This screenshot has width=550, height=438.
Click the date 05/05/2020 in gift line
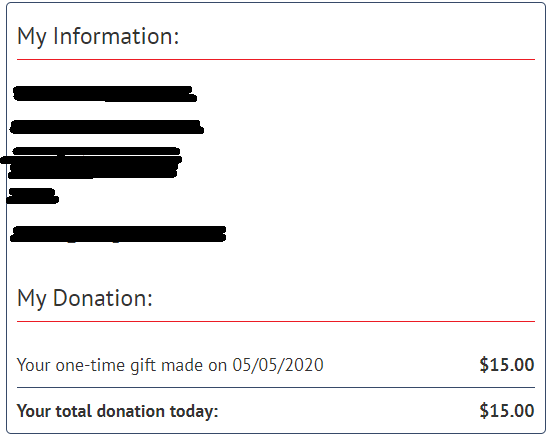[278, 365]
